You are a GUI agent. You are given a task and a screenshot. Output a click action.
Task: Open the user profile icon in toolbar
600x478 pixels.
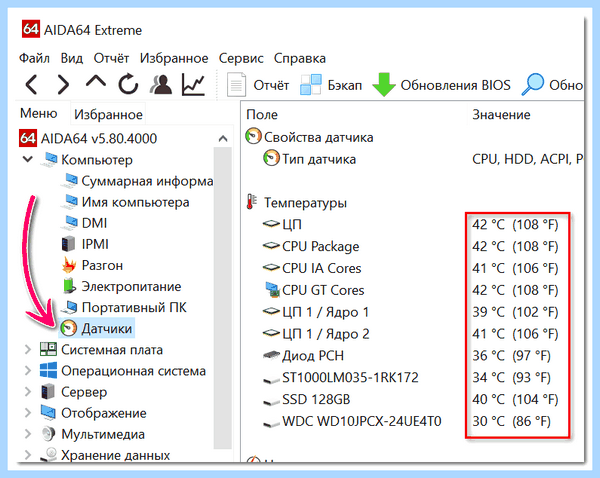pos(161,85)
